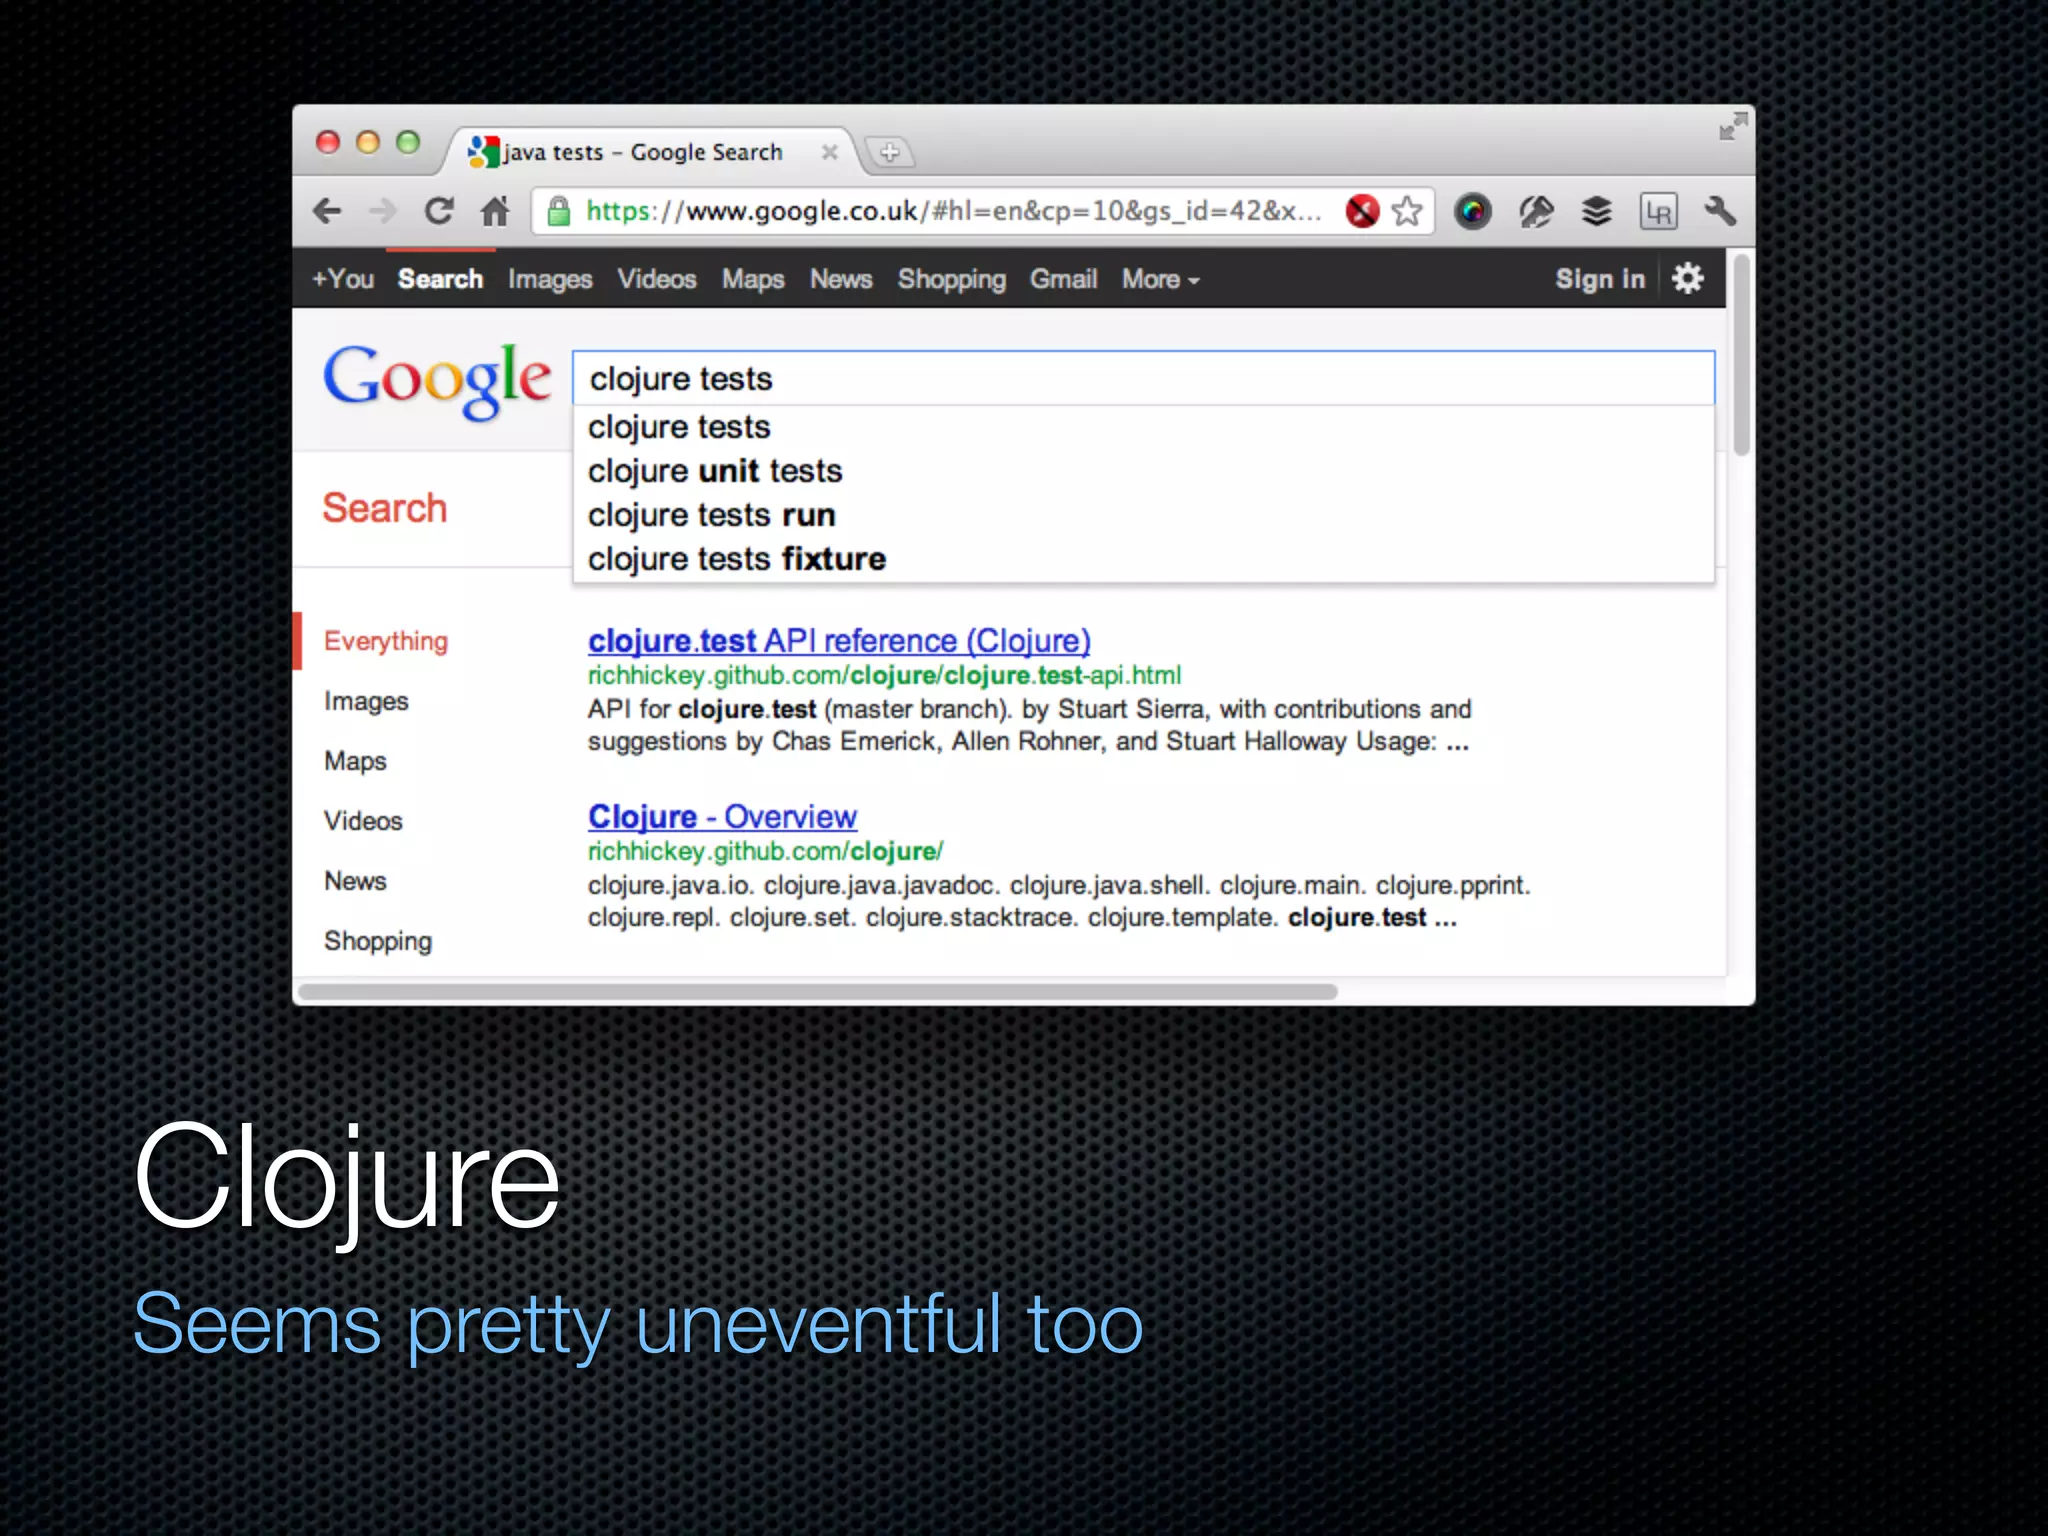This screenshot has width=2048, height=1536.
Task: Filter results by Images in sidebar
Action: (366, 701)
